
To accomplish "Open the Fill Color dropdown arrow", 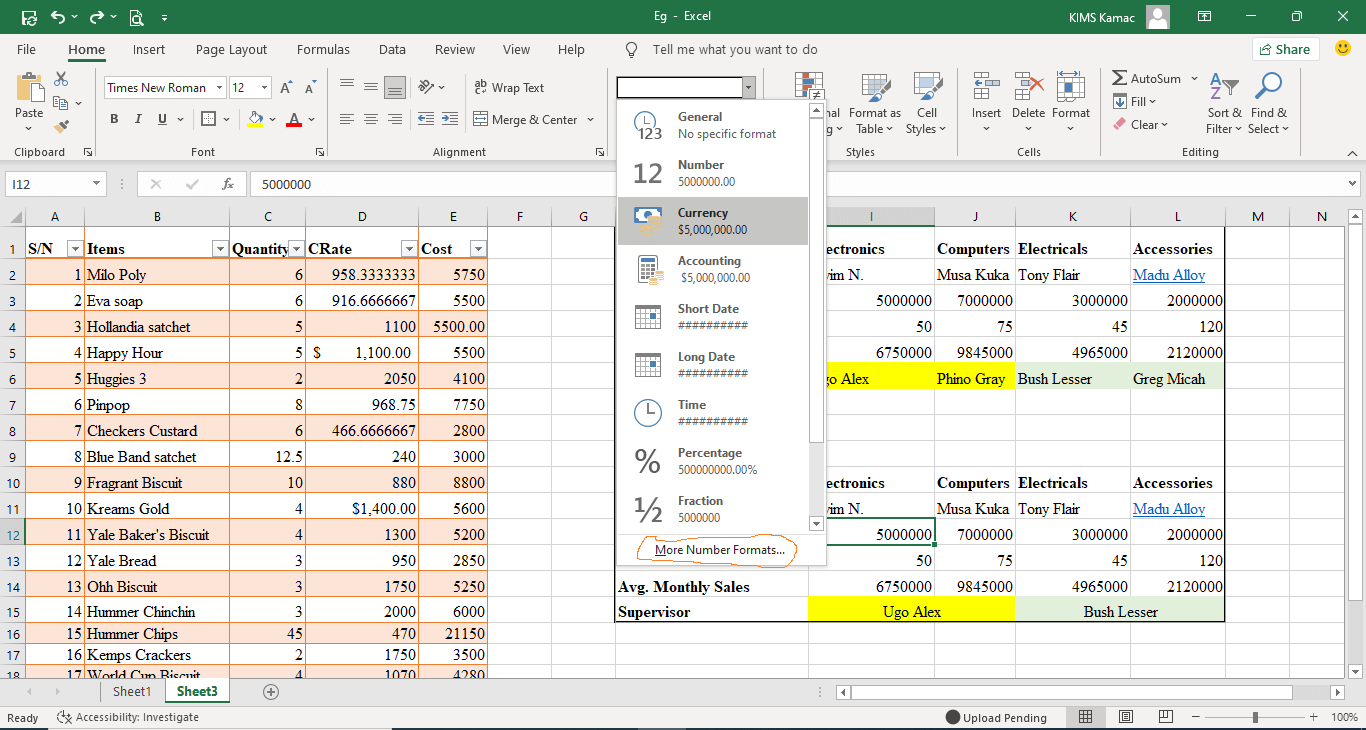I will pyautogui.click(x=270, y=119).
